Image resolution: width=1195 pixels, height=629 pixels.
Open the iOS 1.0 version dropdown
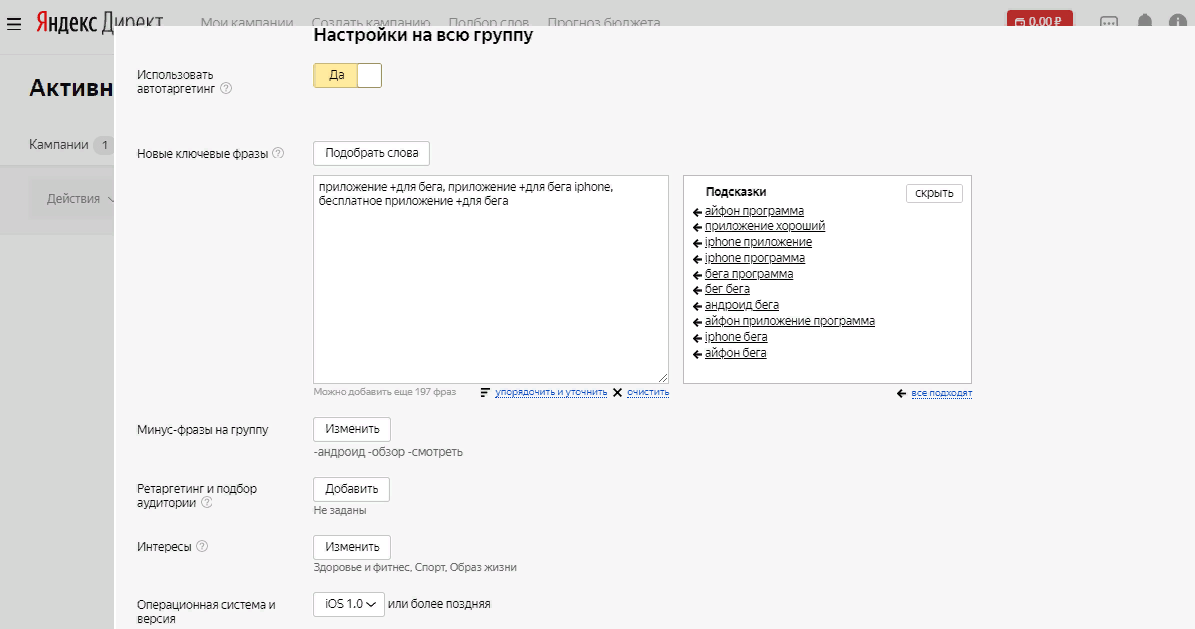[x=348, y=604]
